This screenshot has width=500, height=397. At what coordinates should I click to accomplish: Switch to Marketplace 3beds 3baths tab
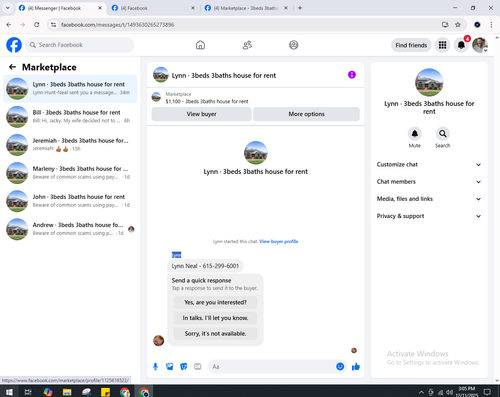246,8
